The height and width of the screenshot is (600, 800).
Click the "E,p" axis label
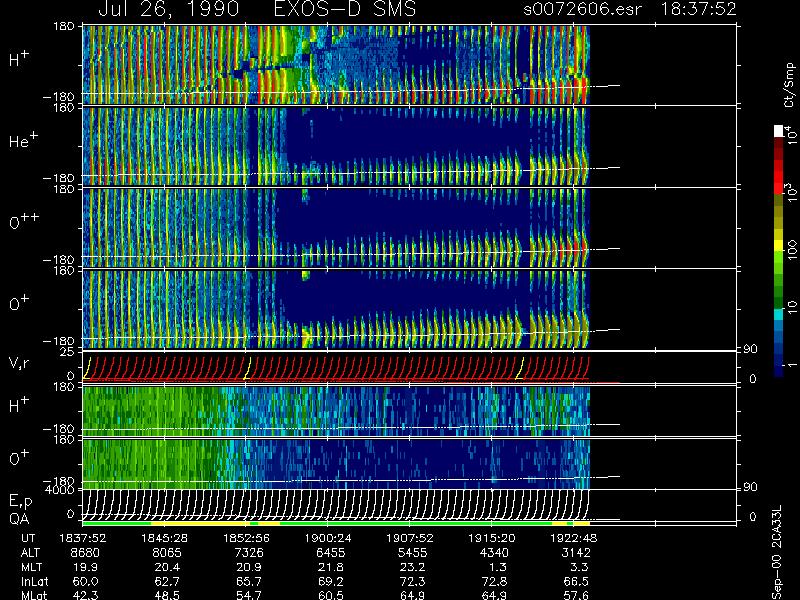[20, 502]
